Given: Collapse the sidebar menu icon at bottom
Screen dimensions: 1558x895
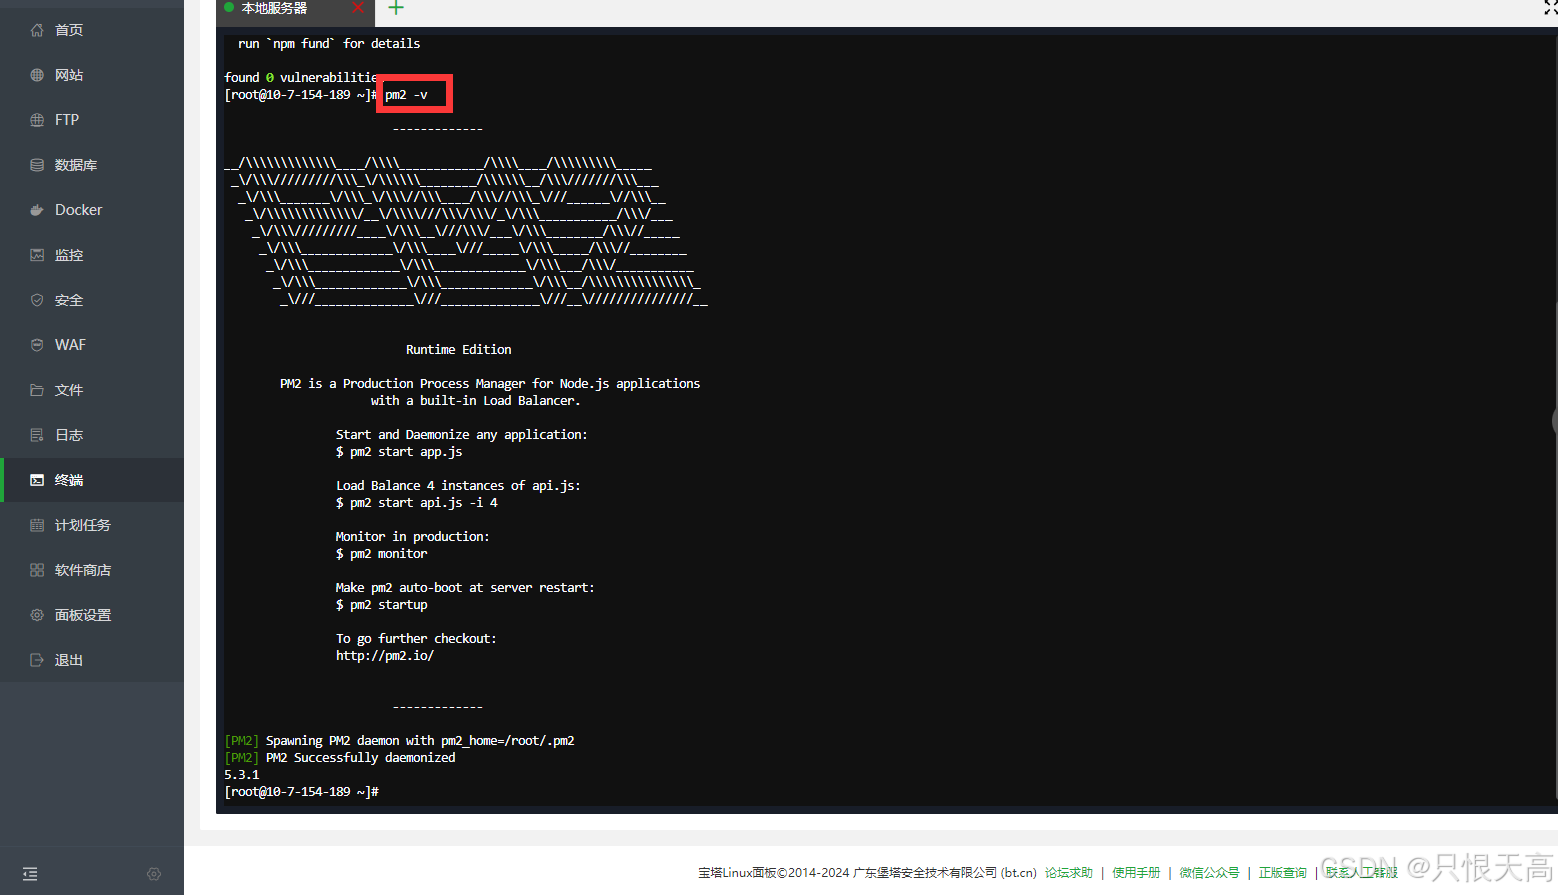Looking at the screenshot, I should pos(30,874).
